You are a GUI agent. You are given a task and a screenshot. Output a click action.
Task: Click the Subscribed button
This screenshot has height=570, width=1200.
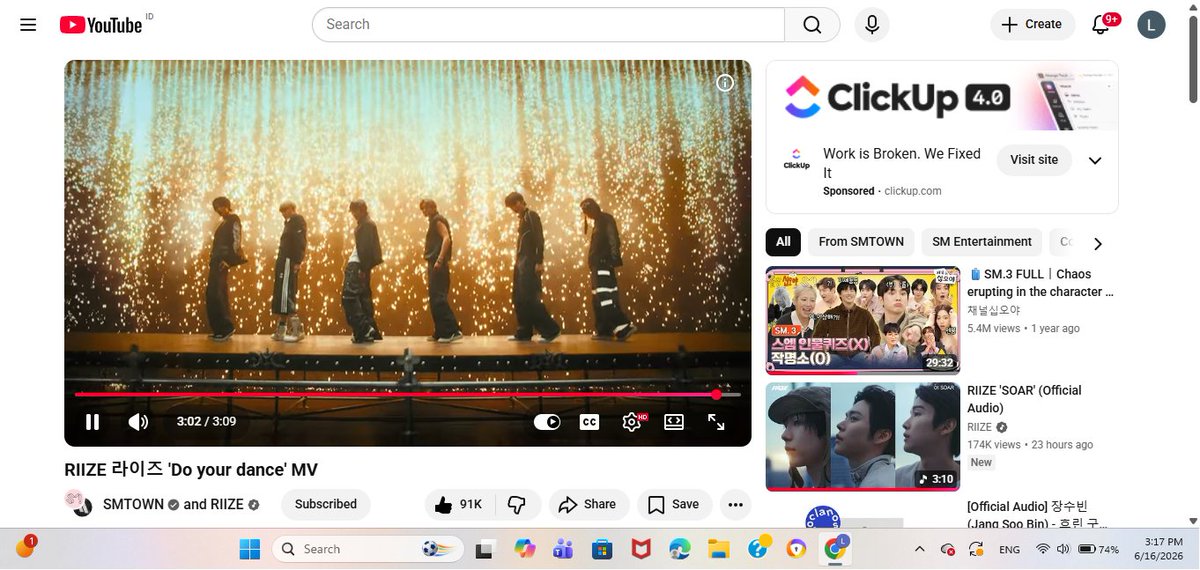click(326, 504)
